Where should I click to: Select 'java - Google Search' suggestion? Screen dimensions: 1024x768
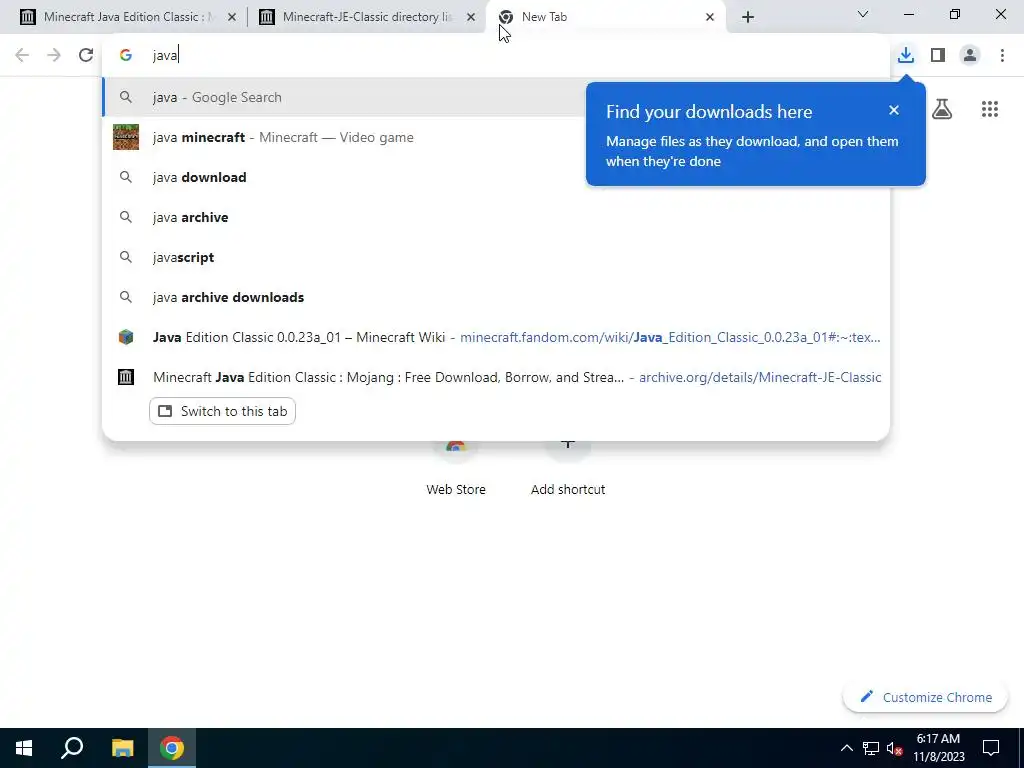[x=496, y=97]
